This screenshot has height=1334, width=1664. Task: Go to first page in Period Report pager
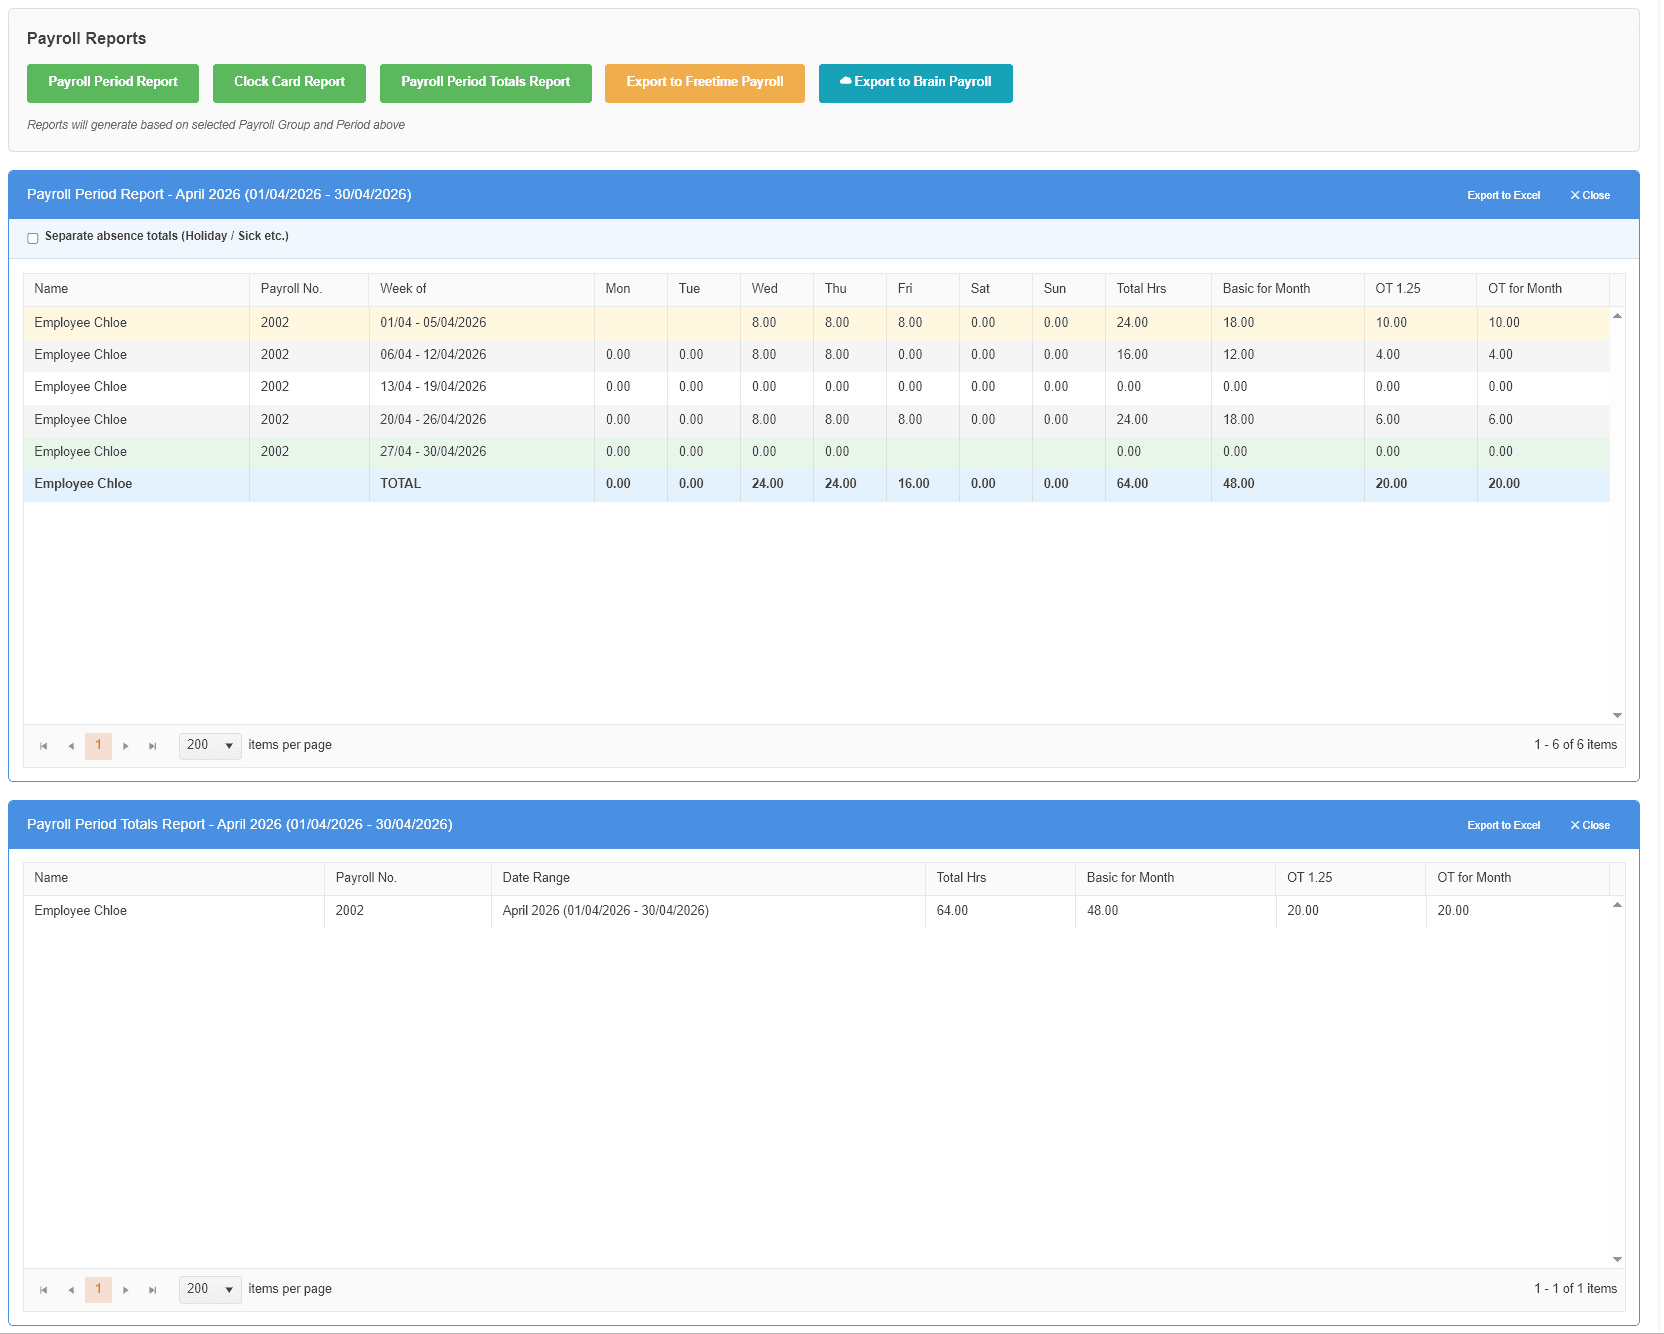pos(43,746)
